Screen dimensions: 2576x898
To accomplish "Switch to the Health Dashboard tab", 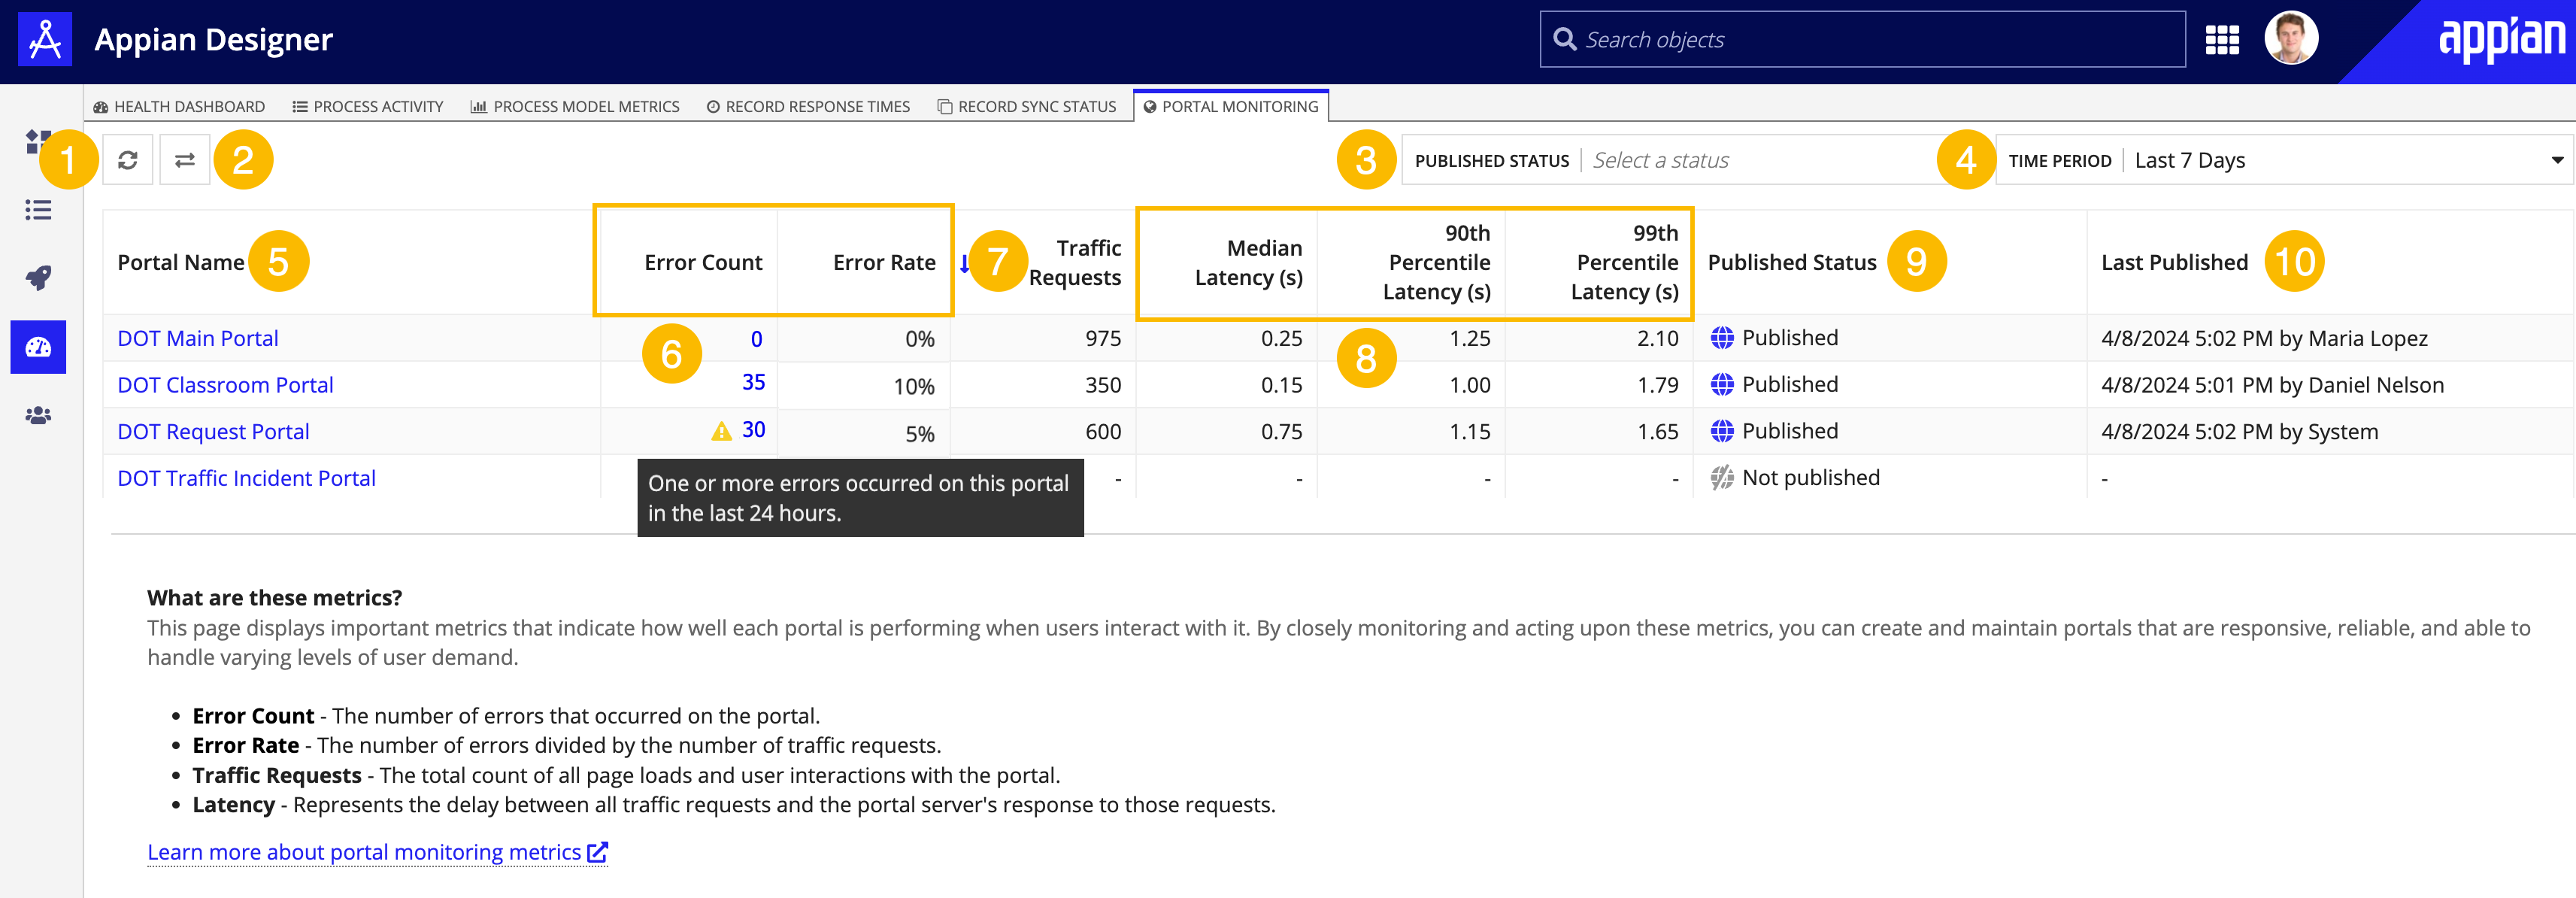I will click(x=179, y=106).
